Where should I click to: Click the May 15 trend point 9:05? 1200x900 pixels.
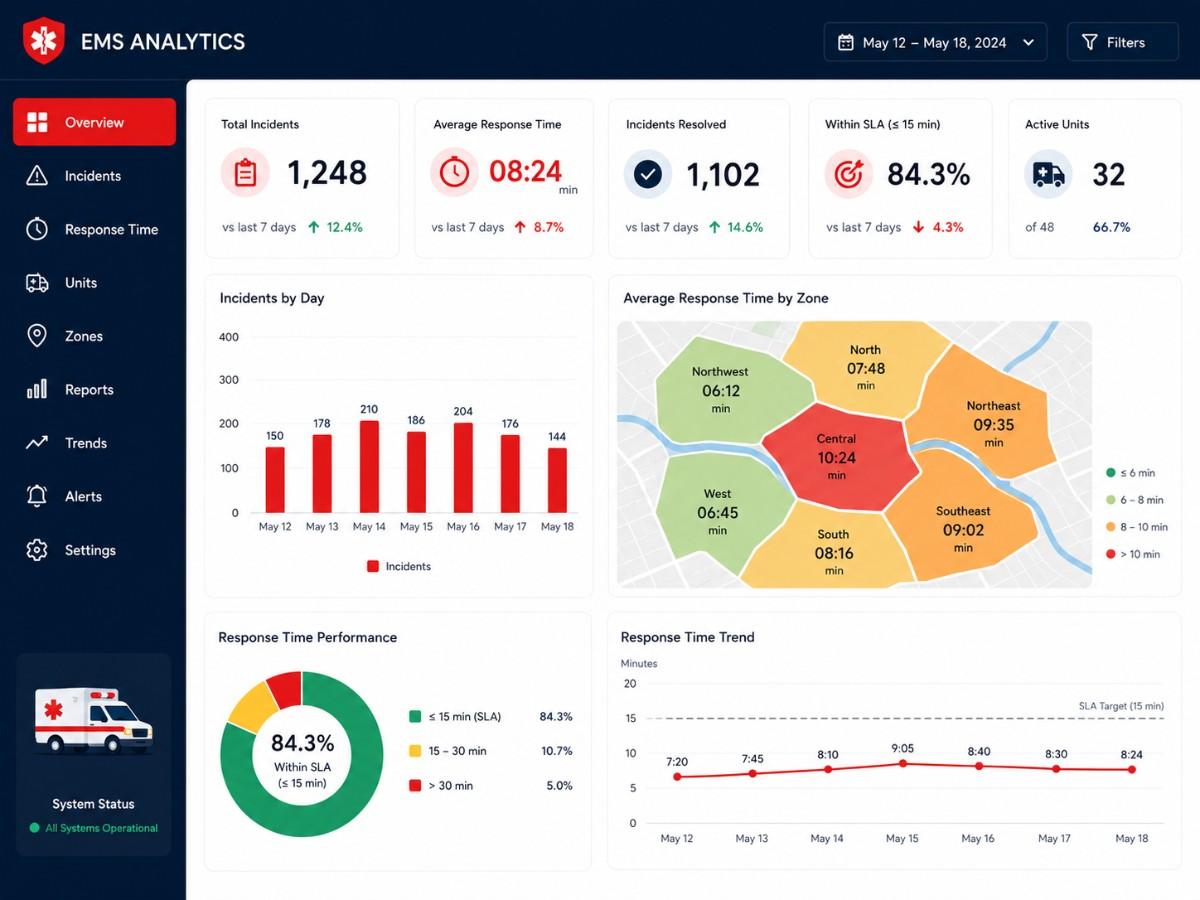click(x=902, y=763)
